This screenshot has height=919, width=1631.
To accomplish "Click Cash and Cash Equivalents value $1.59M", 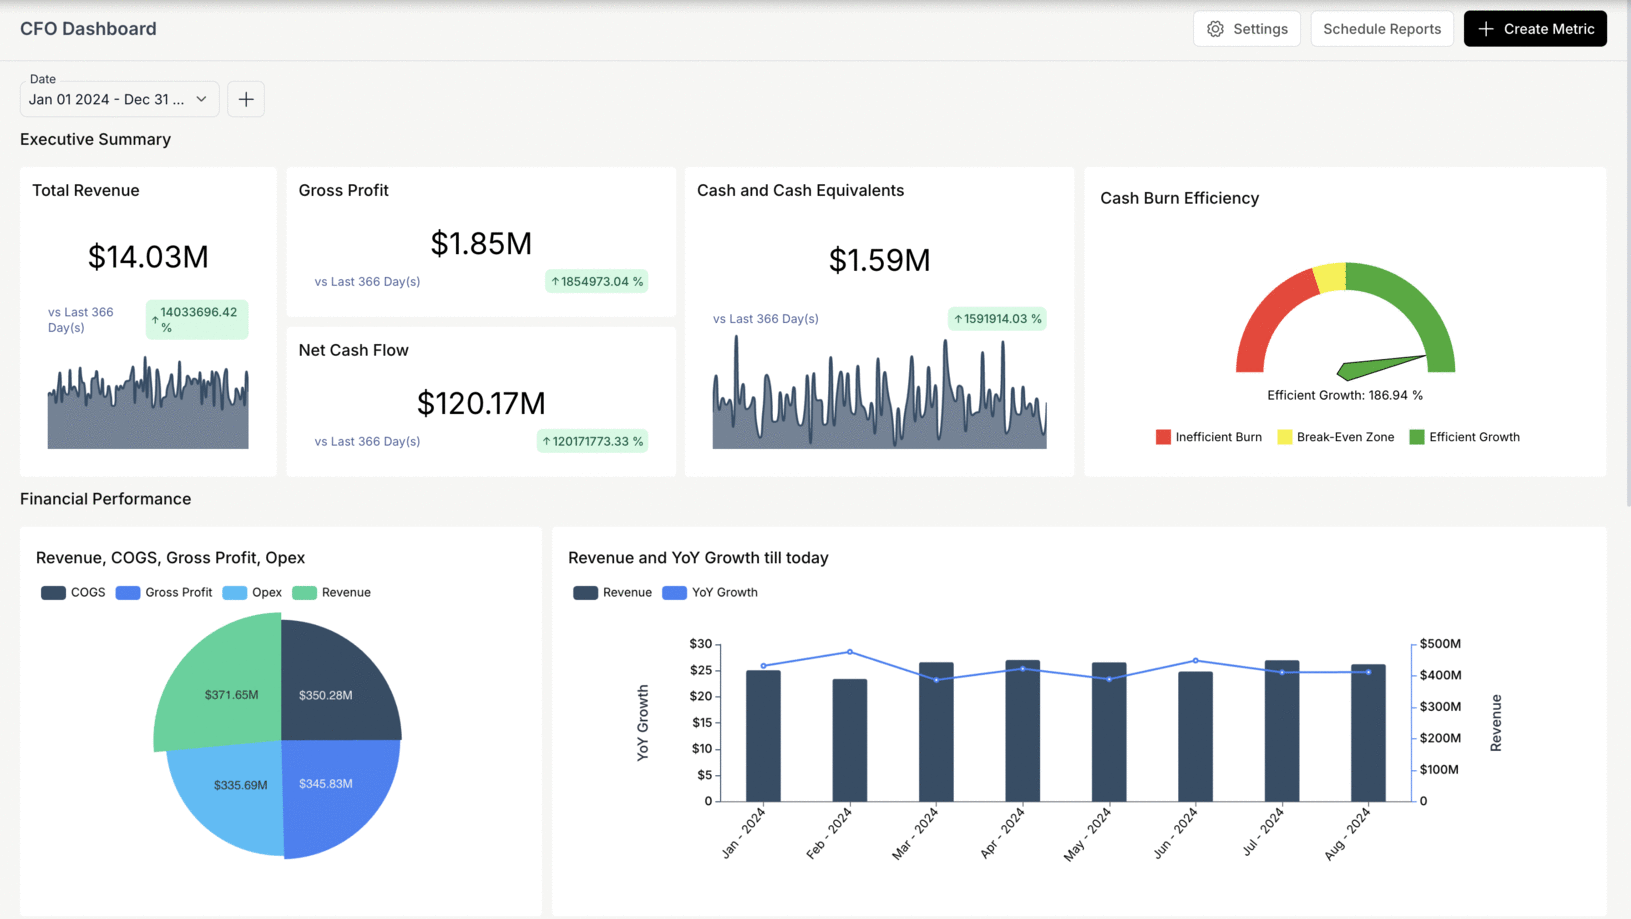I will [x=879, y=260].
